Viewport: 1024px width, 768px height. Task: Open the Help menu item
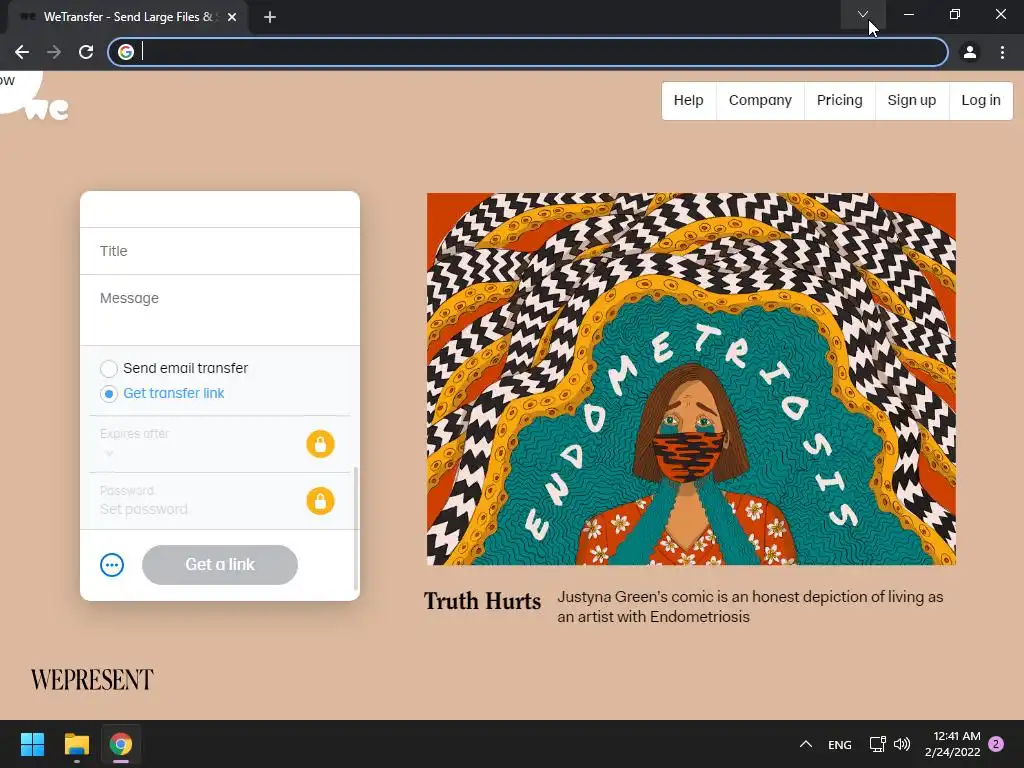click(688, 101)
